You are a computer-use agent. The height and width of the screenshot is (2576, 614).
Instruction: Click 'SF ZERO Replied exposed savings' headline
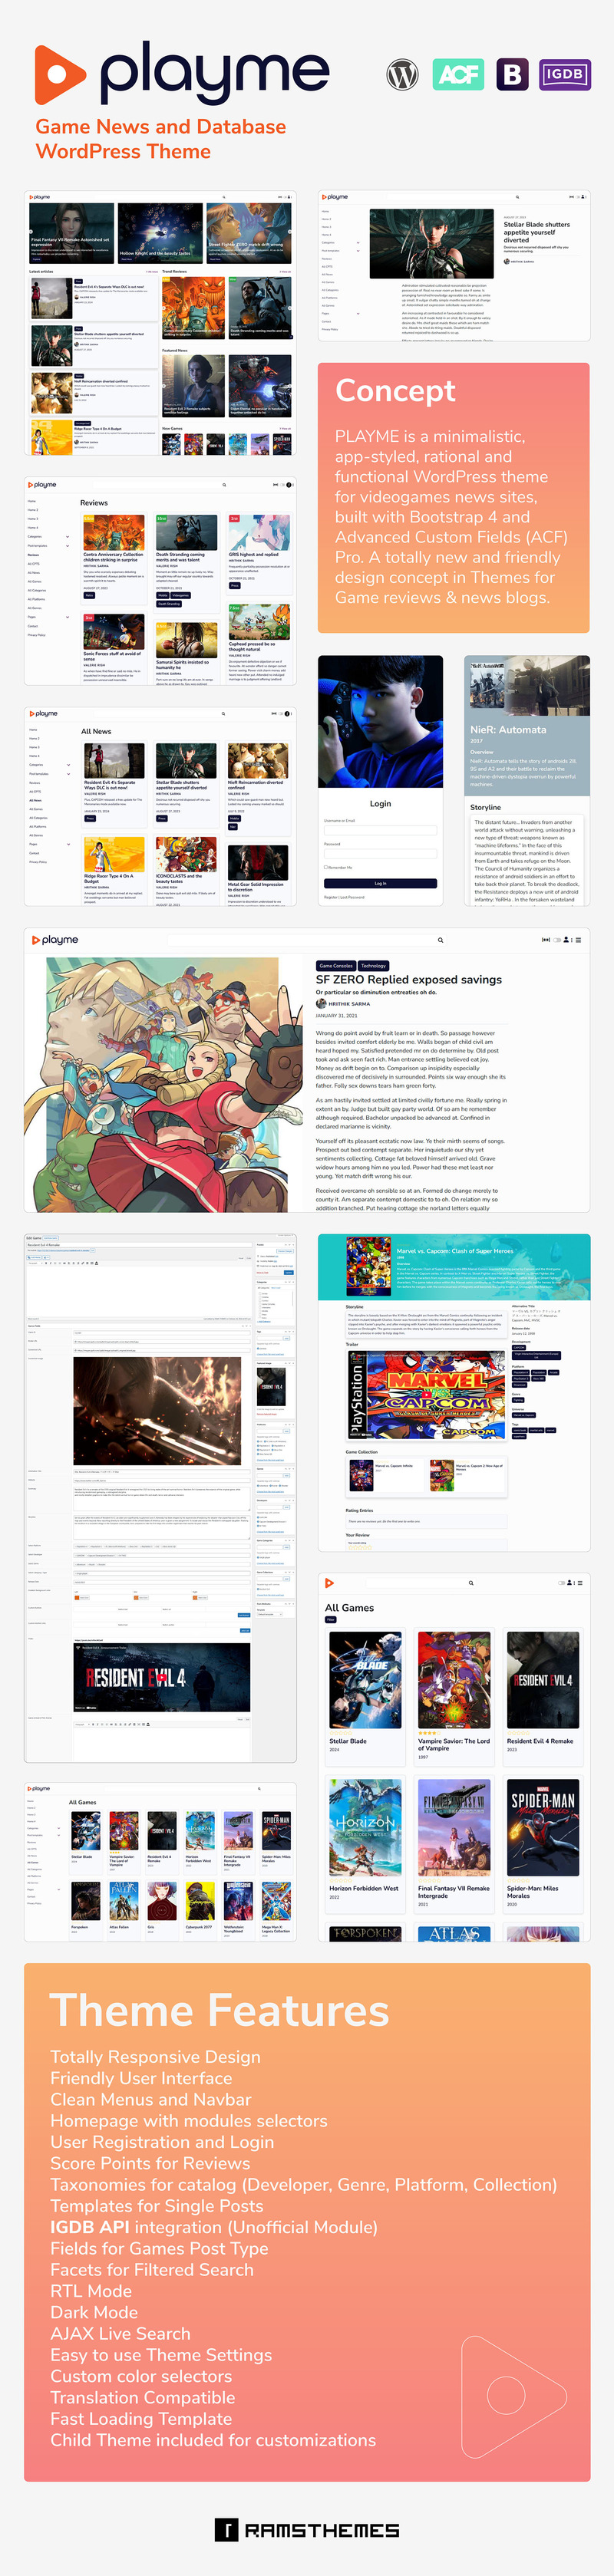click(409, 979)
